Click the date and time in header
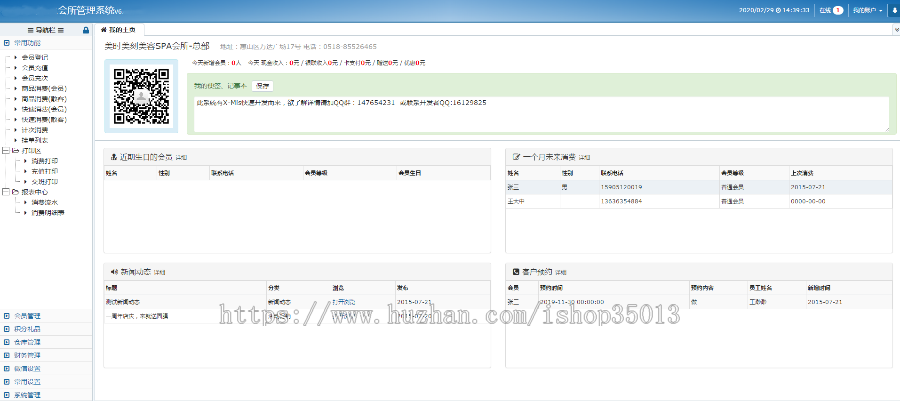Viewport: 900px width, 402px height. coord(774,10)
